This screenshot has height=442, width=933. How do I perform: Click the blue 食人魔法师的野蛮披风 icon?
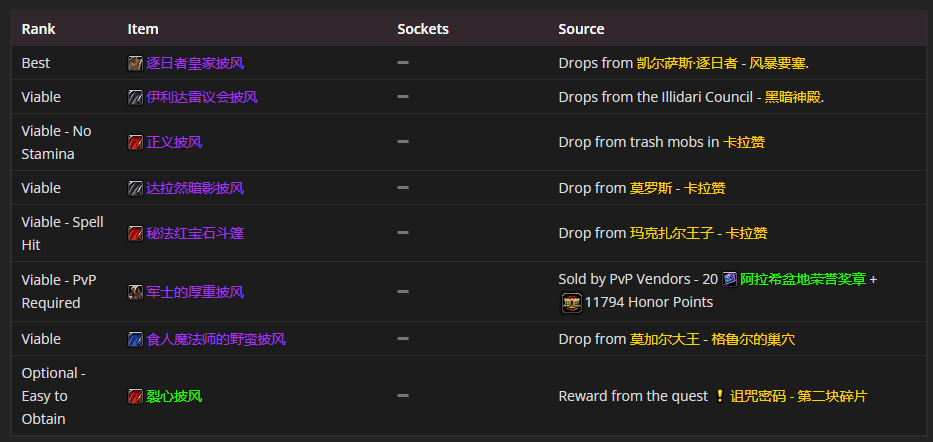coord(135,339)
